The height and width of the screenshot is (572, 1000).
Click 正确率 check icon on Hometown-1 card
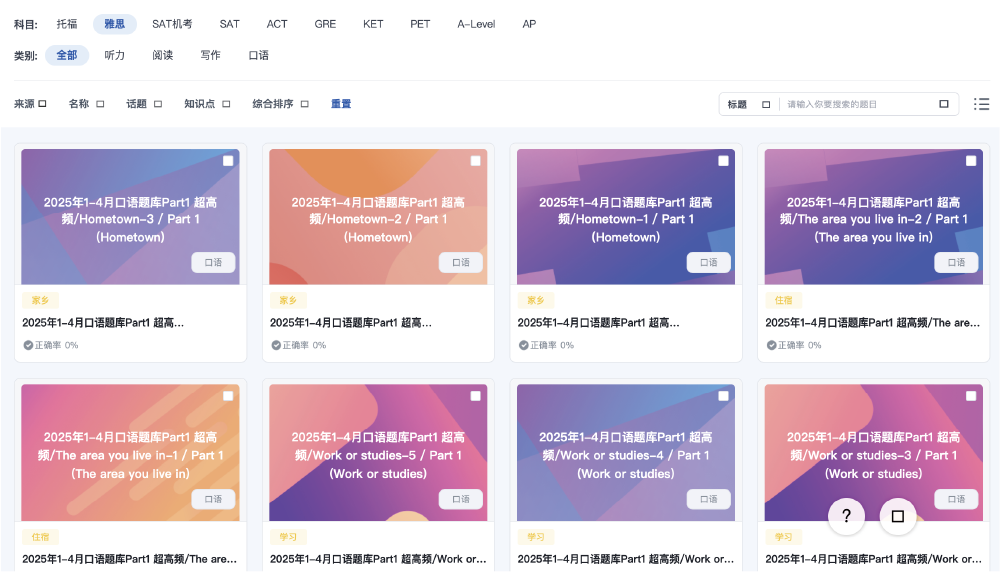(523, 345)
